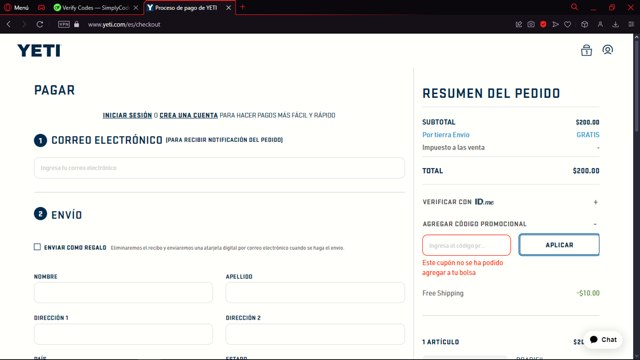Open the shopping bag cart icon
The height and width of the screenshot is (360, 640).
(586, 50)
